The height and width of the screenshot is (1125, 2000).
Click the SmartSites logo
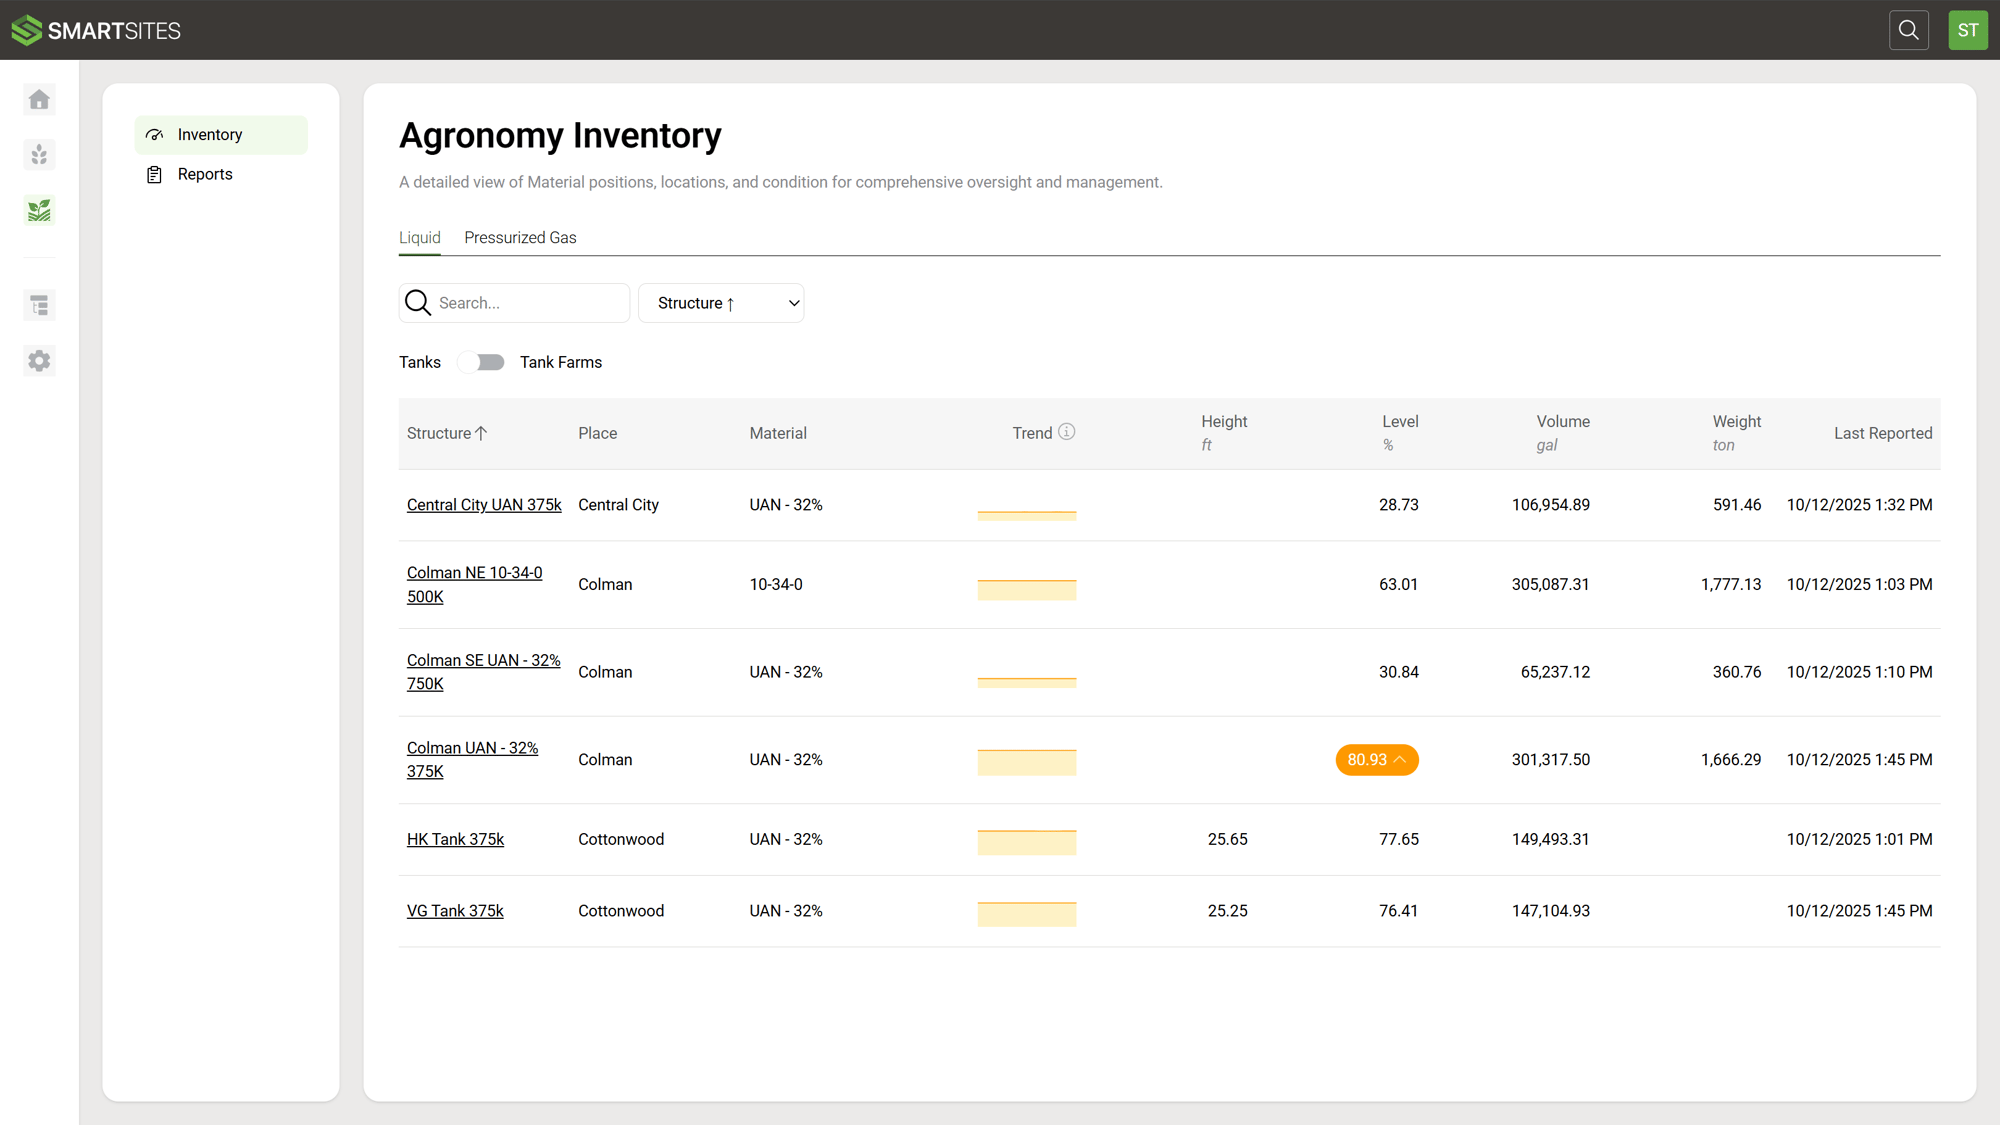coord(97,30)
